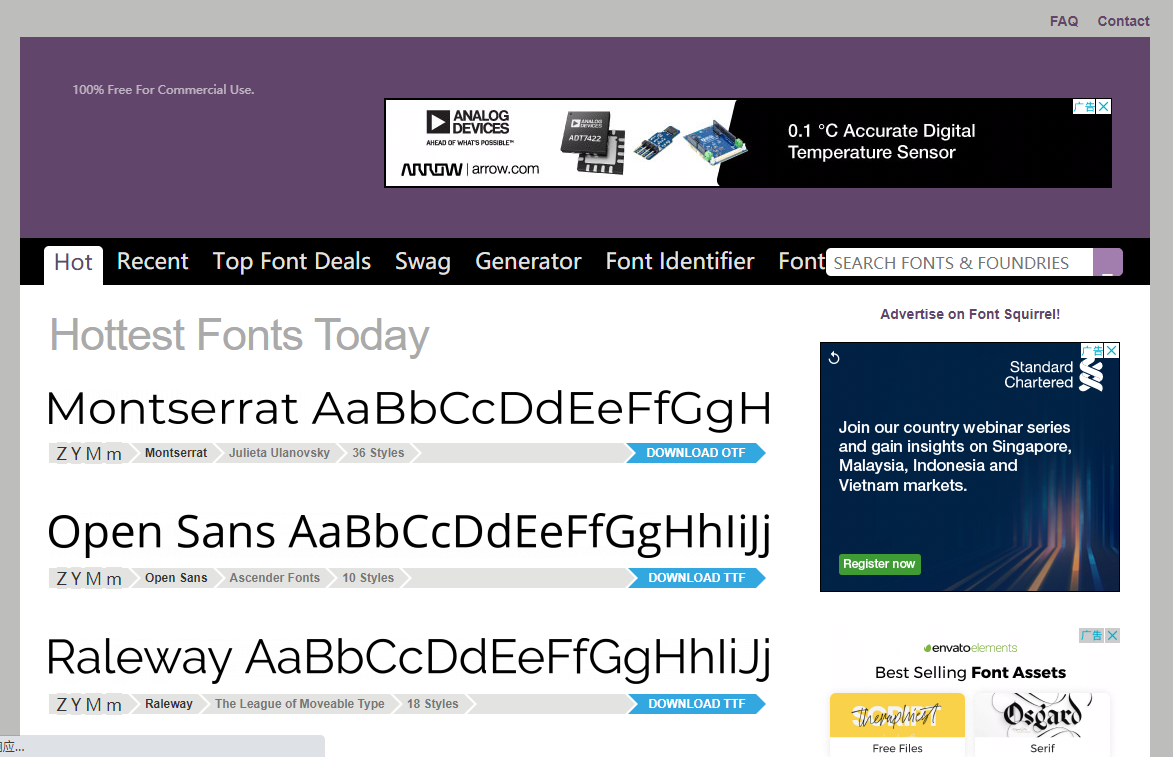Open Serif Osgard thumbnail in Envato ad

click(1042, 724)
